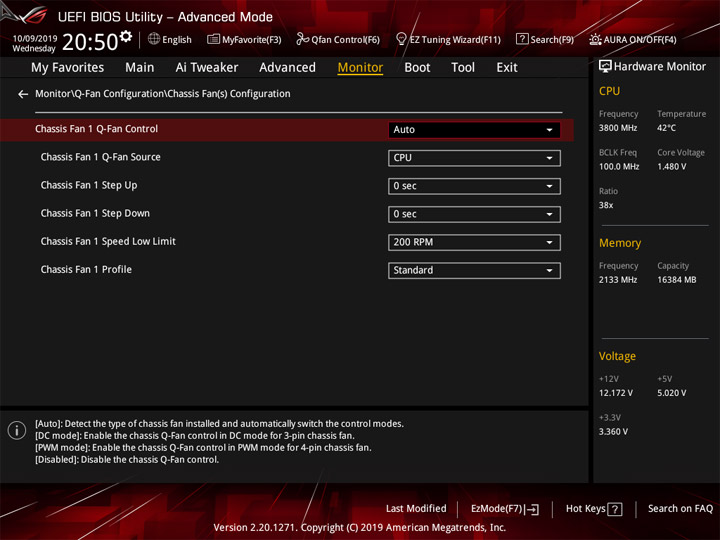Open Chassis Fan 1 Step Up dropdown

pos(474,186)
